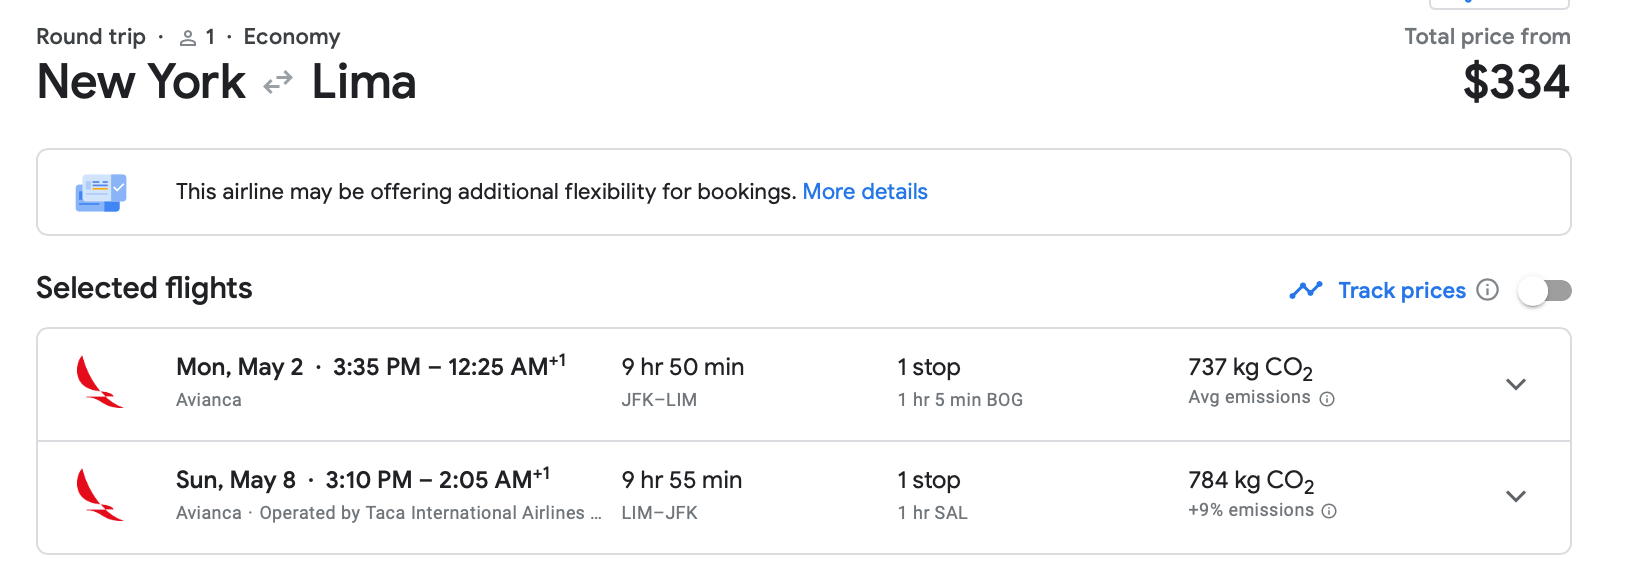1626x578 pixels.
Task: Click the Track prices graph icon
Action: (x=1306, y=290)
